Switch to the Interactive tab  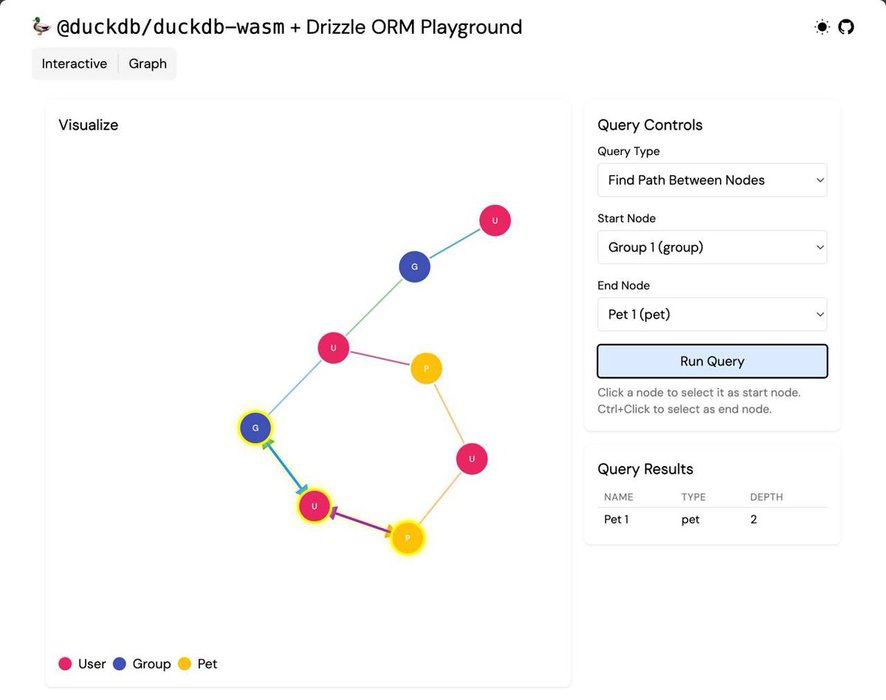click(74, 64)
